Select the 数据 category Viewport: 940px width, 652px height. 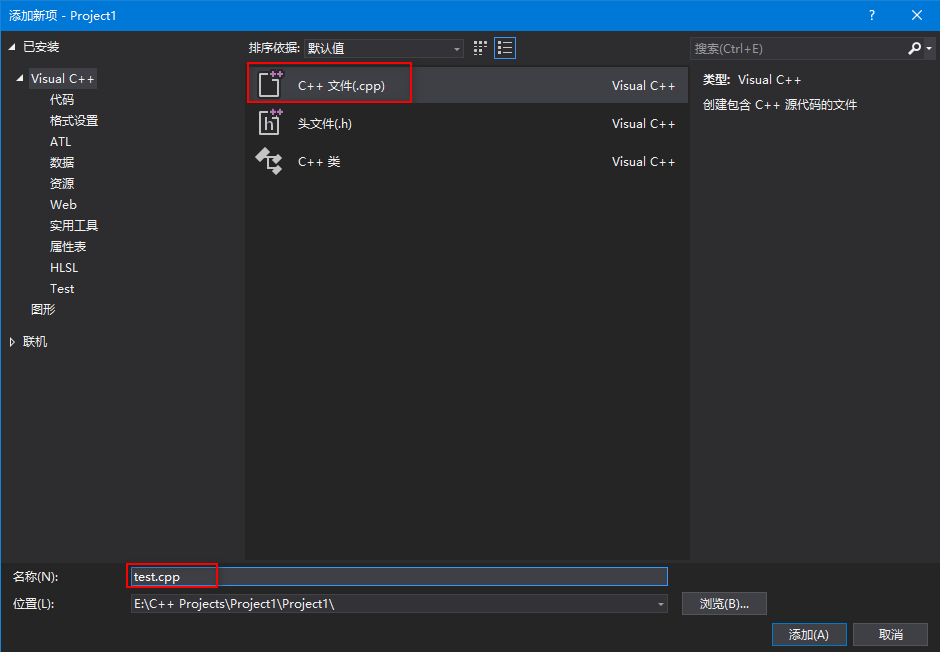[62, 162]
